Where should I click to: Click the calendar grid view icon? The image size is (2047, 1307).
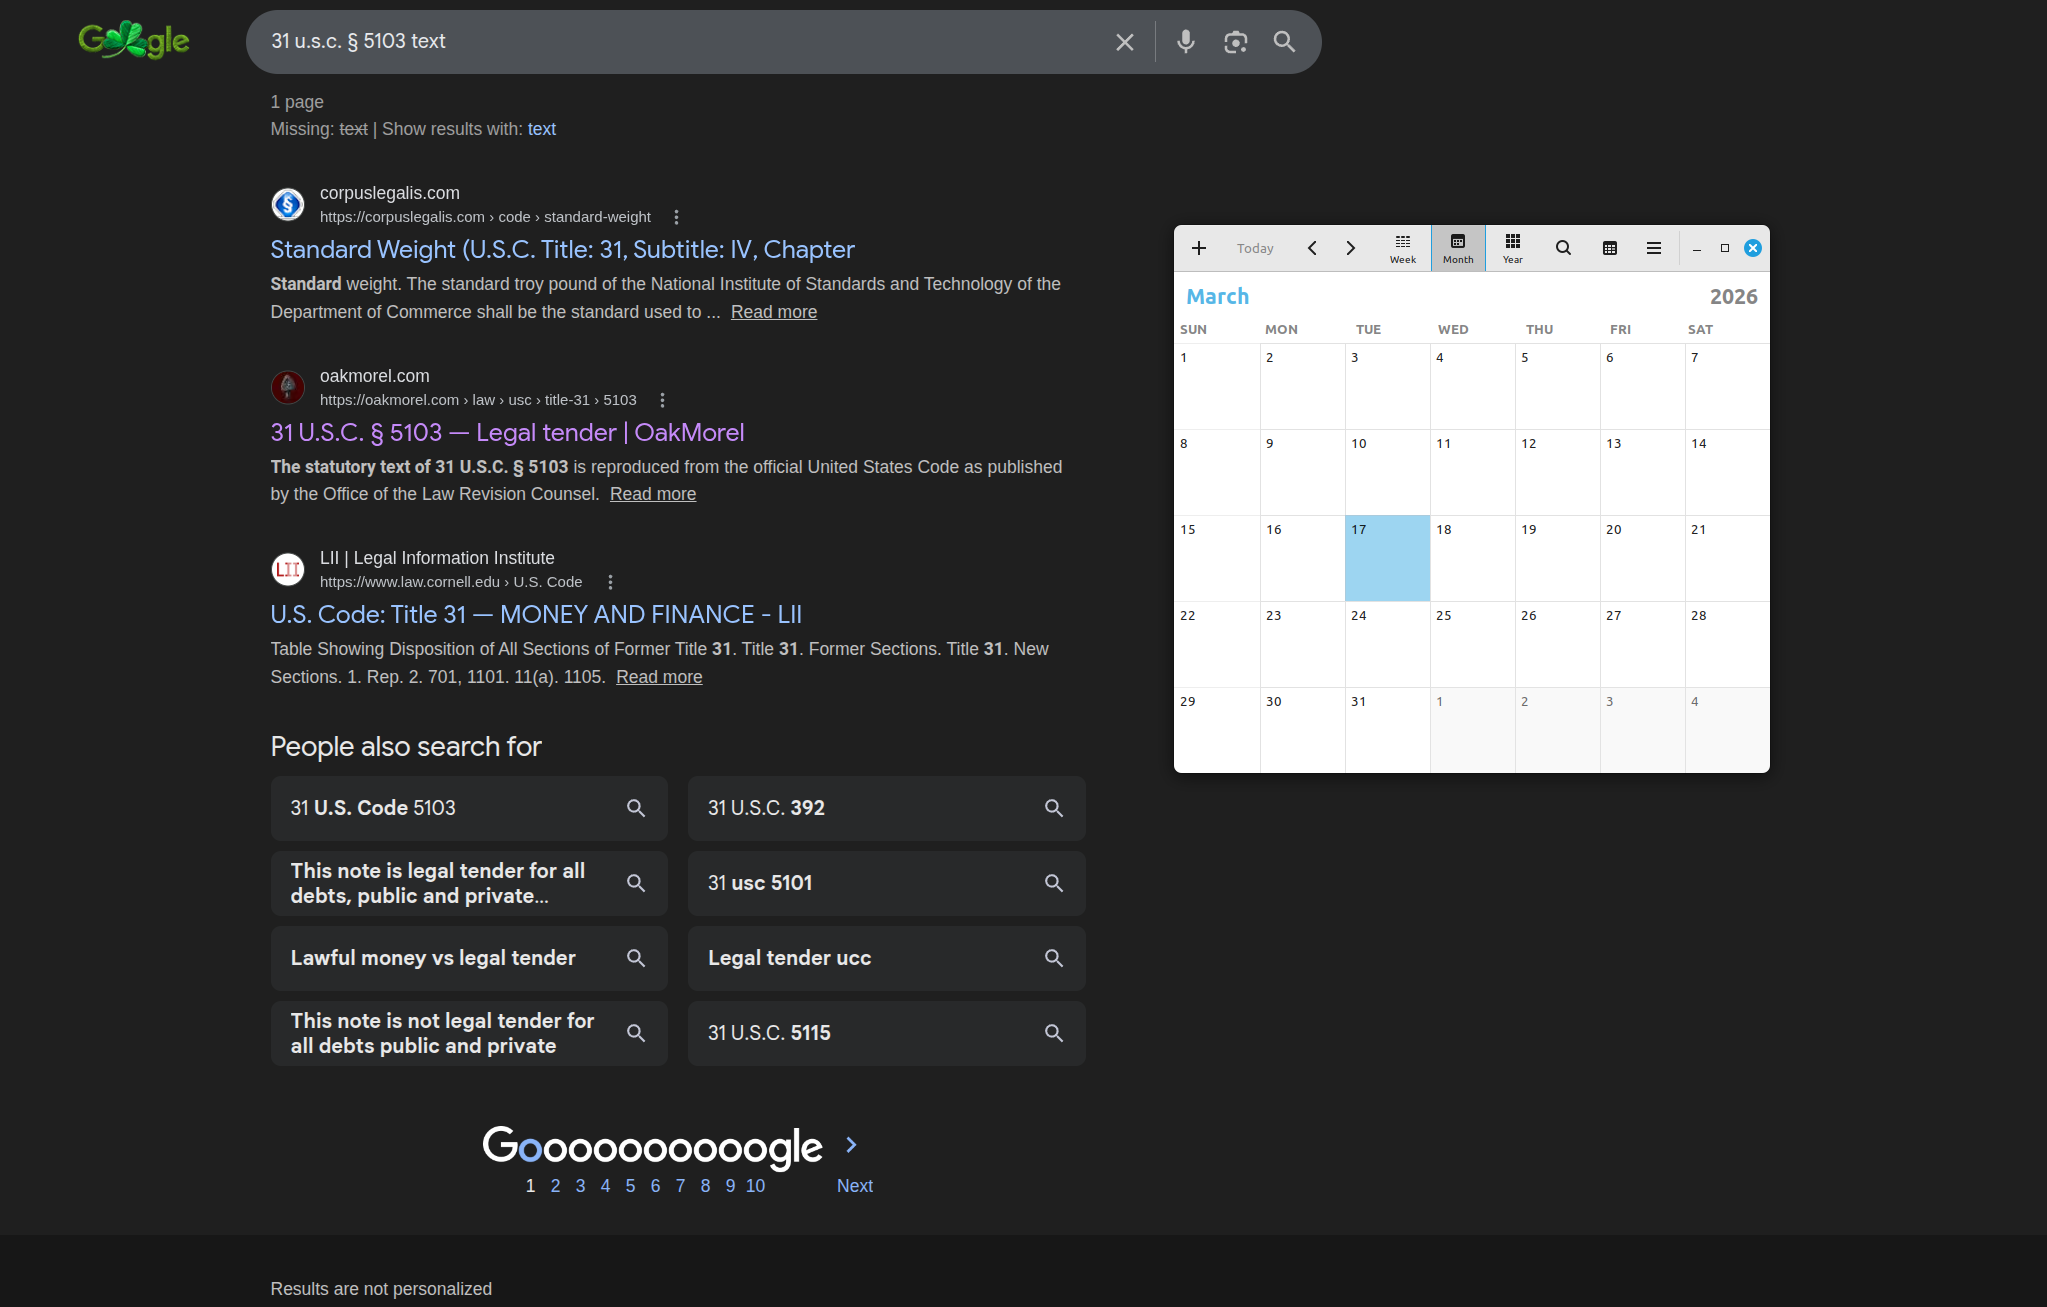(x=1609, y=248)
